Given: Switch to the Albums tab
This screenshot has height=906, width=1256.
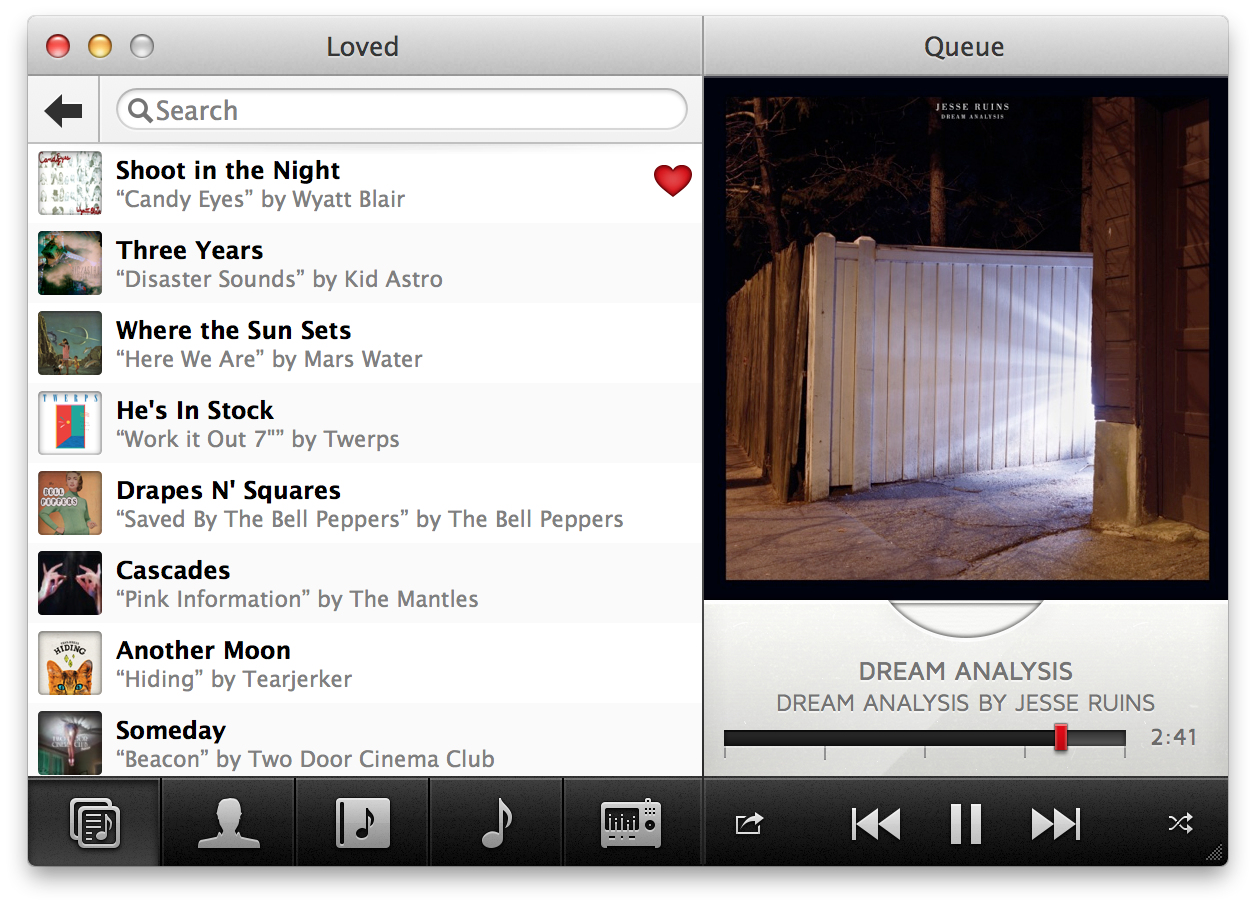Looking at the screenshot, I should click(362, 823).
